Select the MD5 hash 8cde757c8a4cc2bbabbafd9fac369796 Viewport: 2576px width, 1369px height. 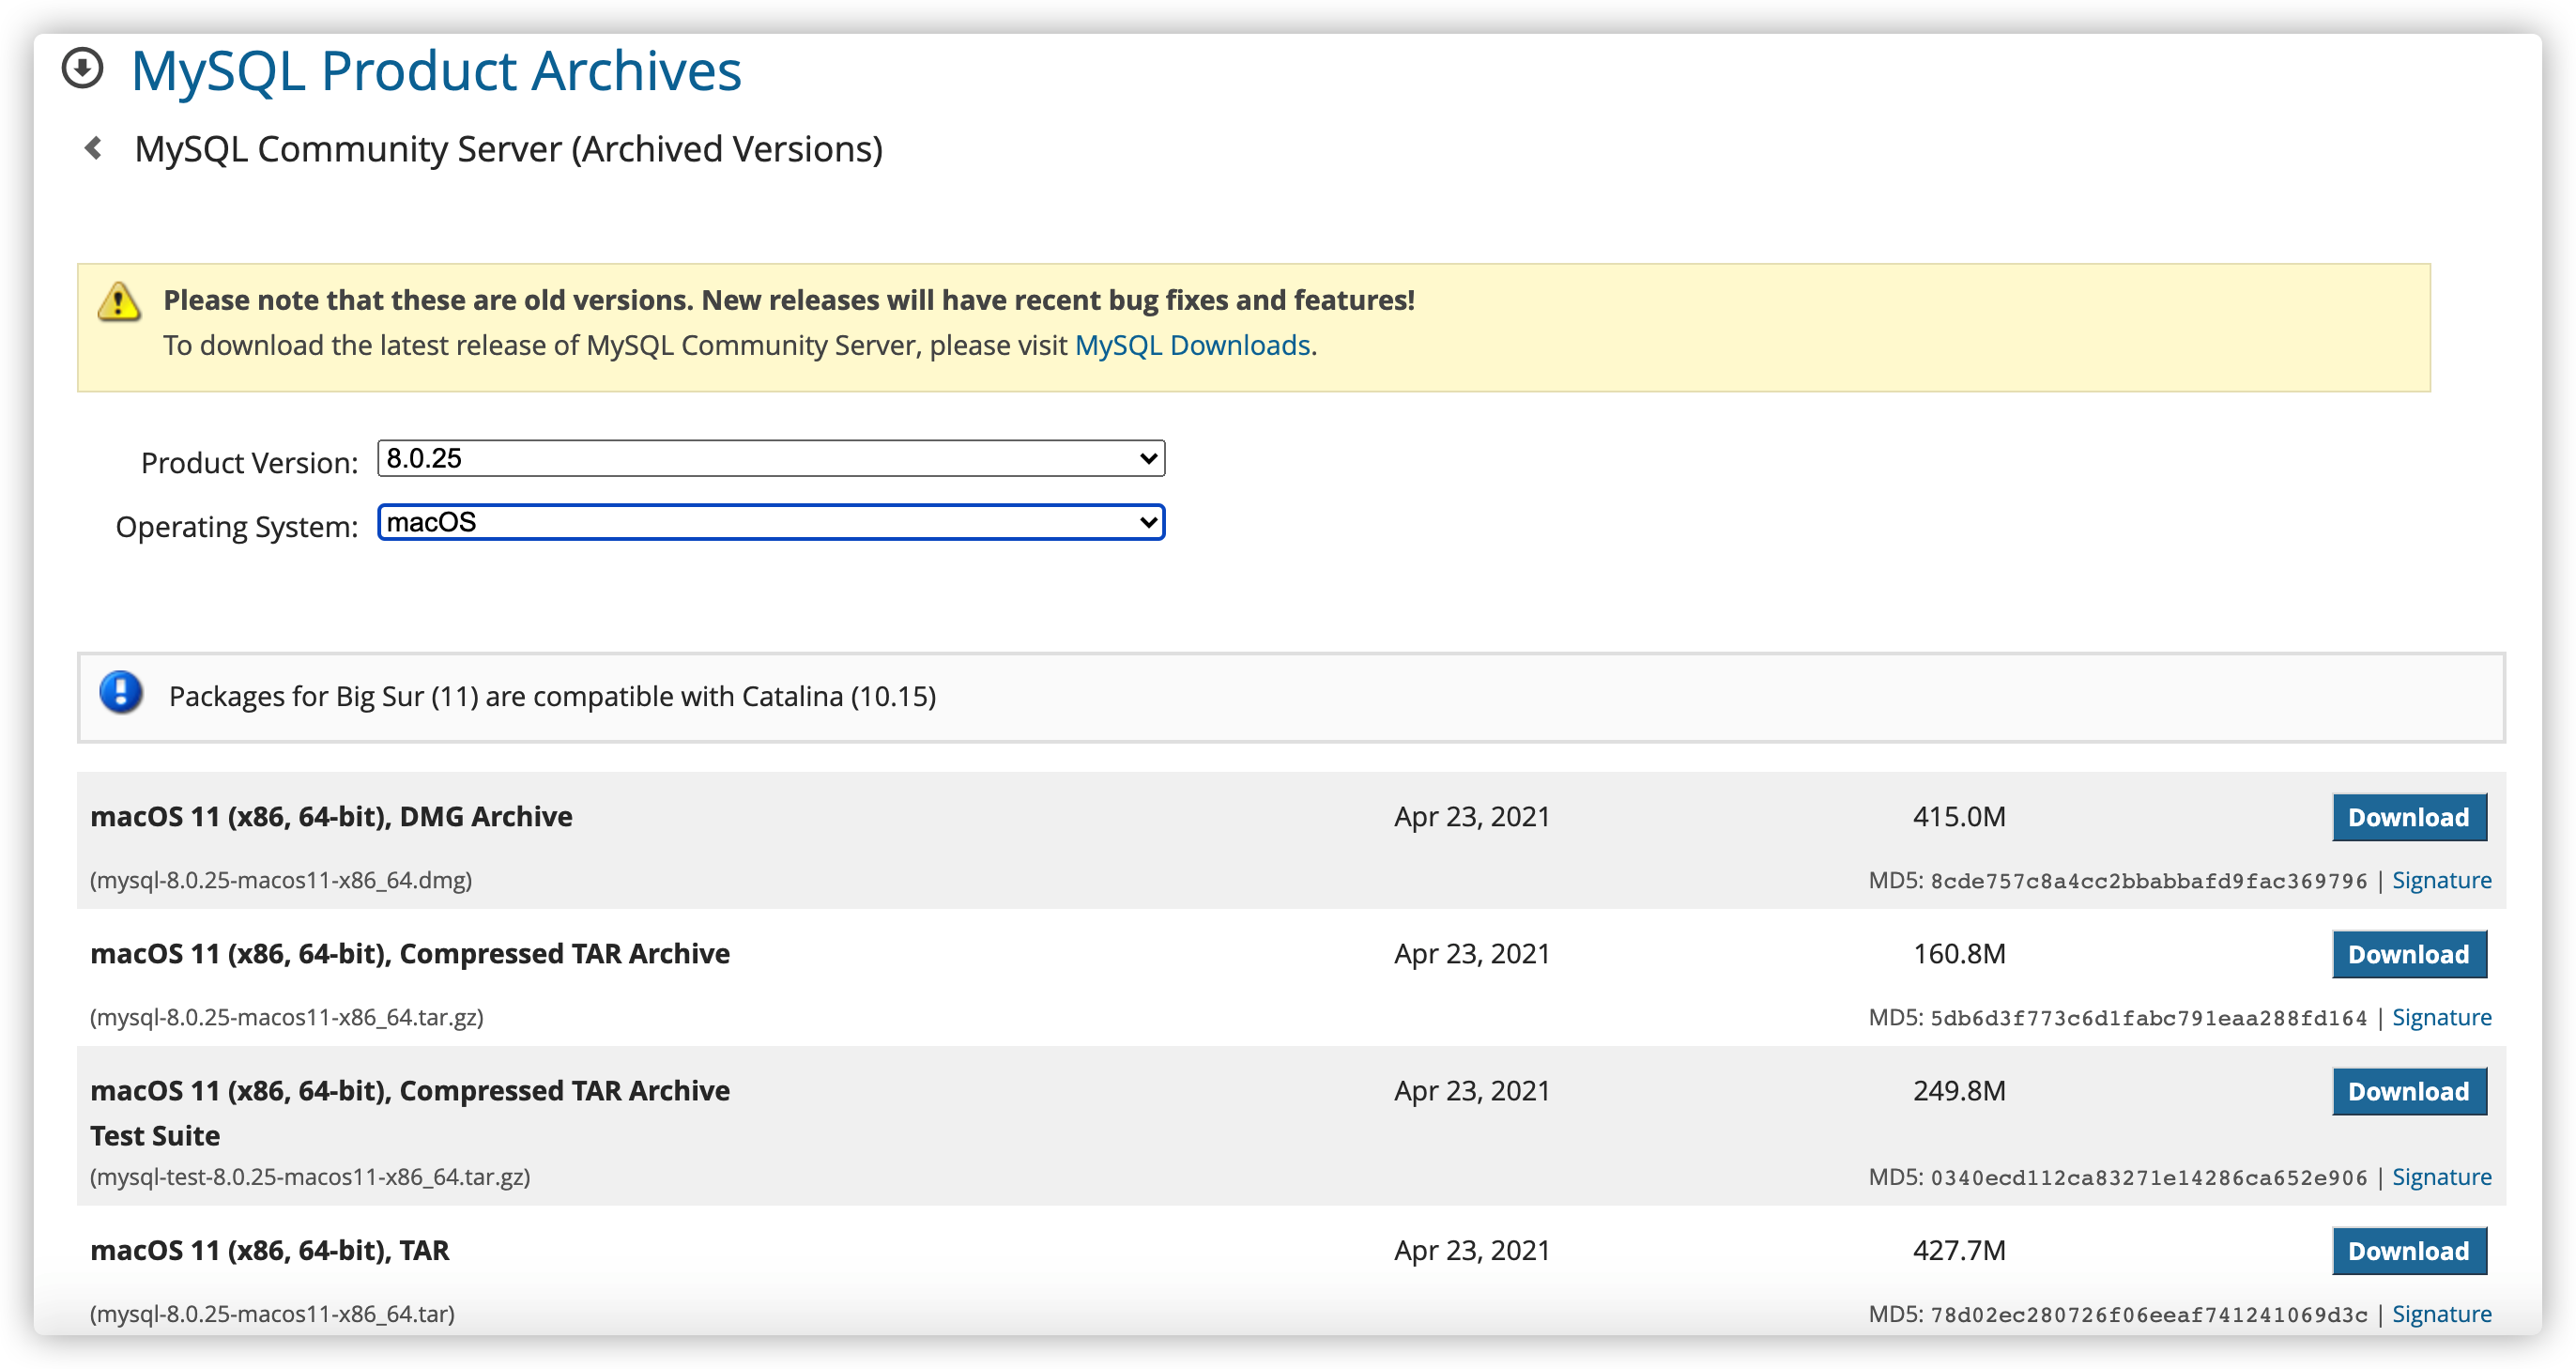click(x=2148, y=882)
